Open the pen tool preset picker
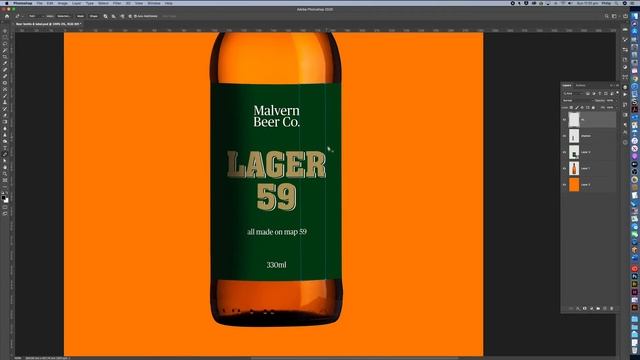The width and height of the screenshot is (640, 360). pos(18,16)
